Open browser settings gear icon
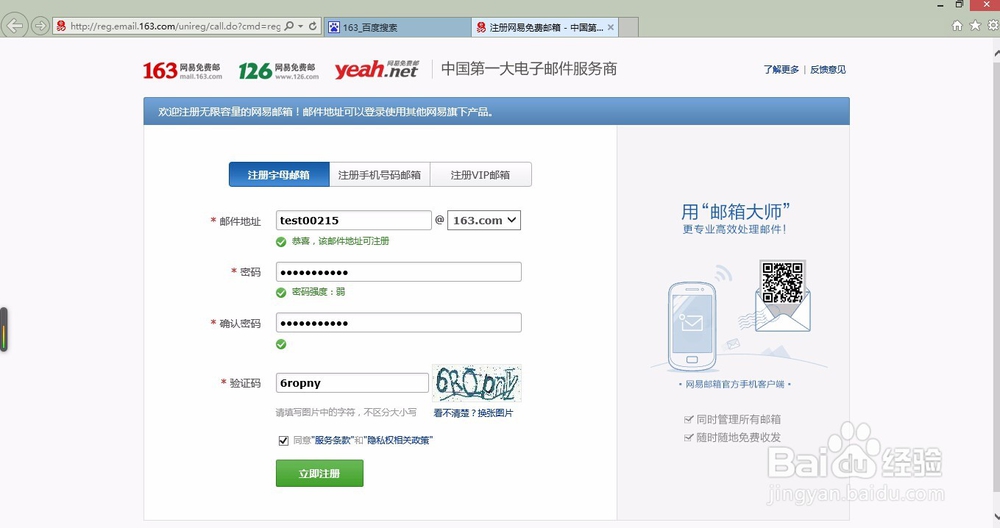 point(993,26)
